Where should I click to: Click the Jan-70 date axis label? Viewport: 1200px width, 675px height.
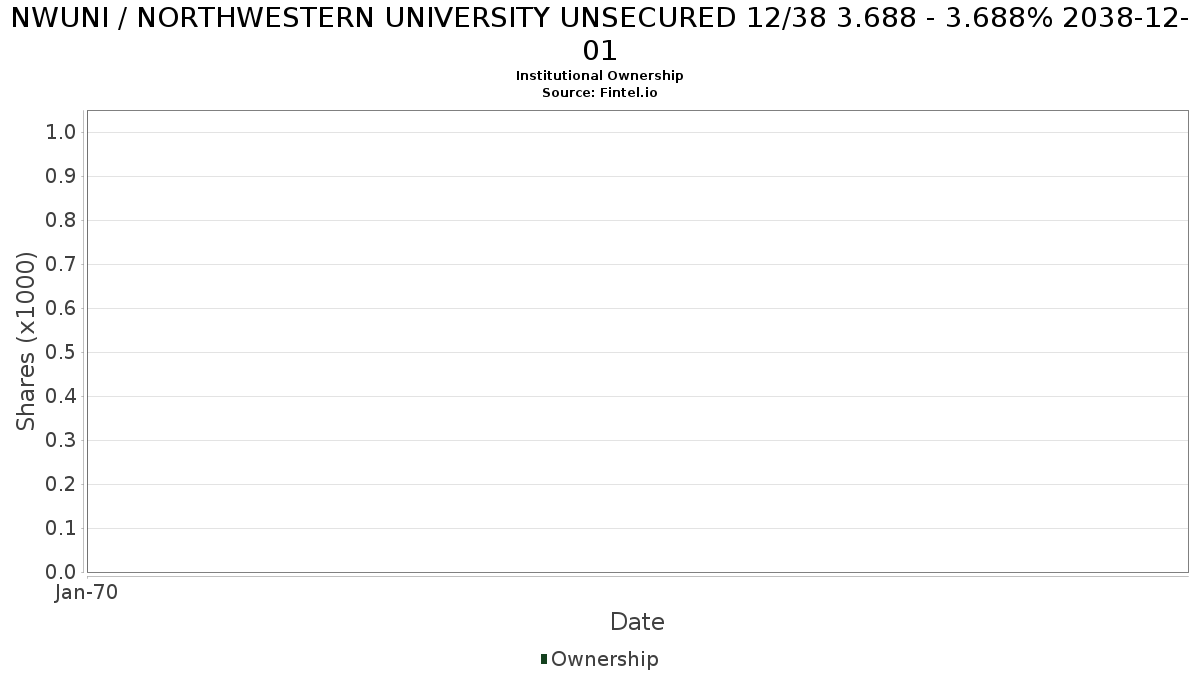click(x=87, y=593)
